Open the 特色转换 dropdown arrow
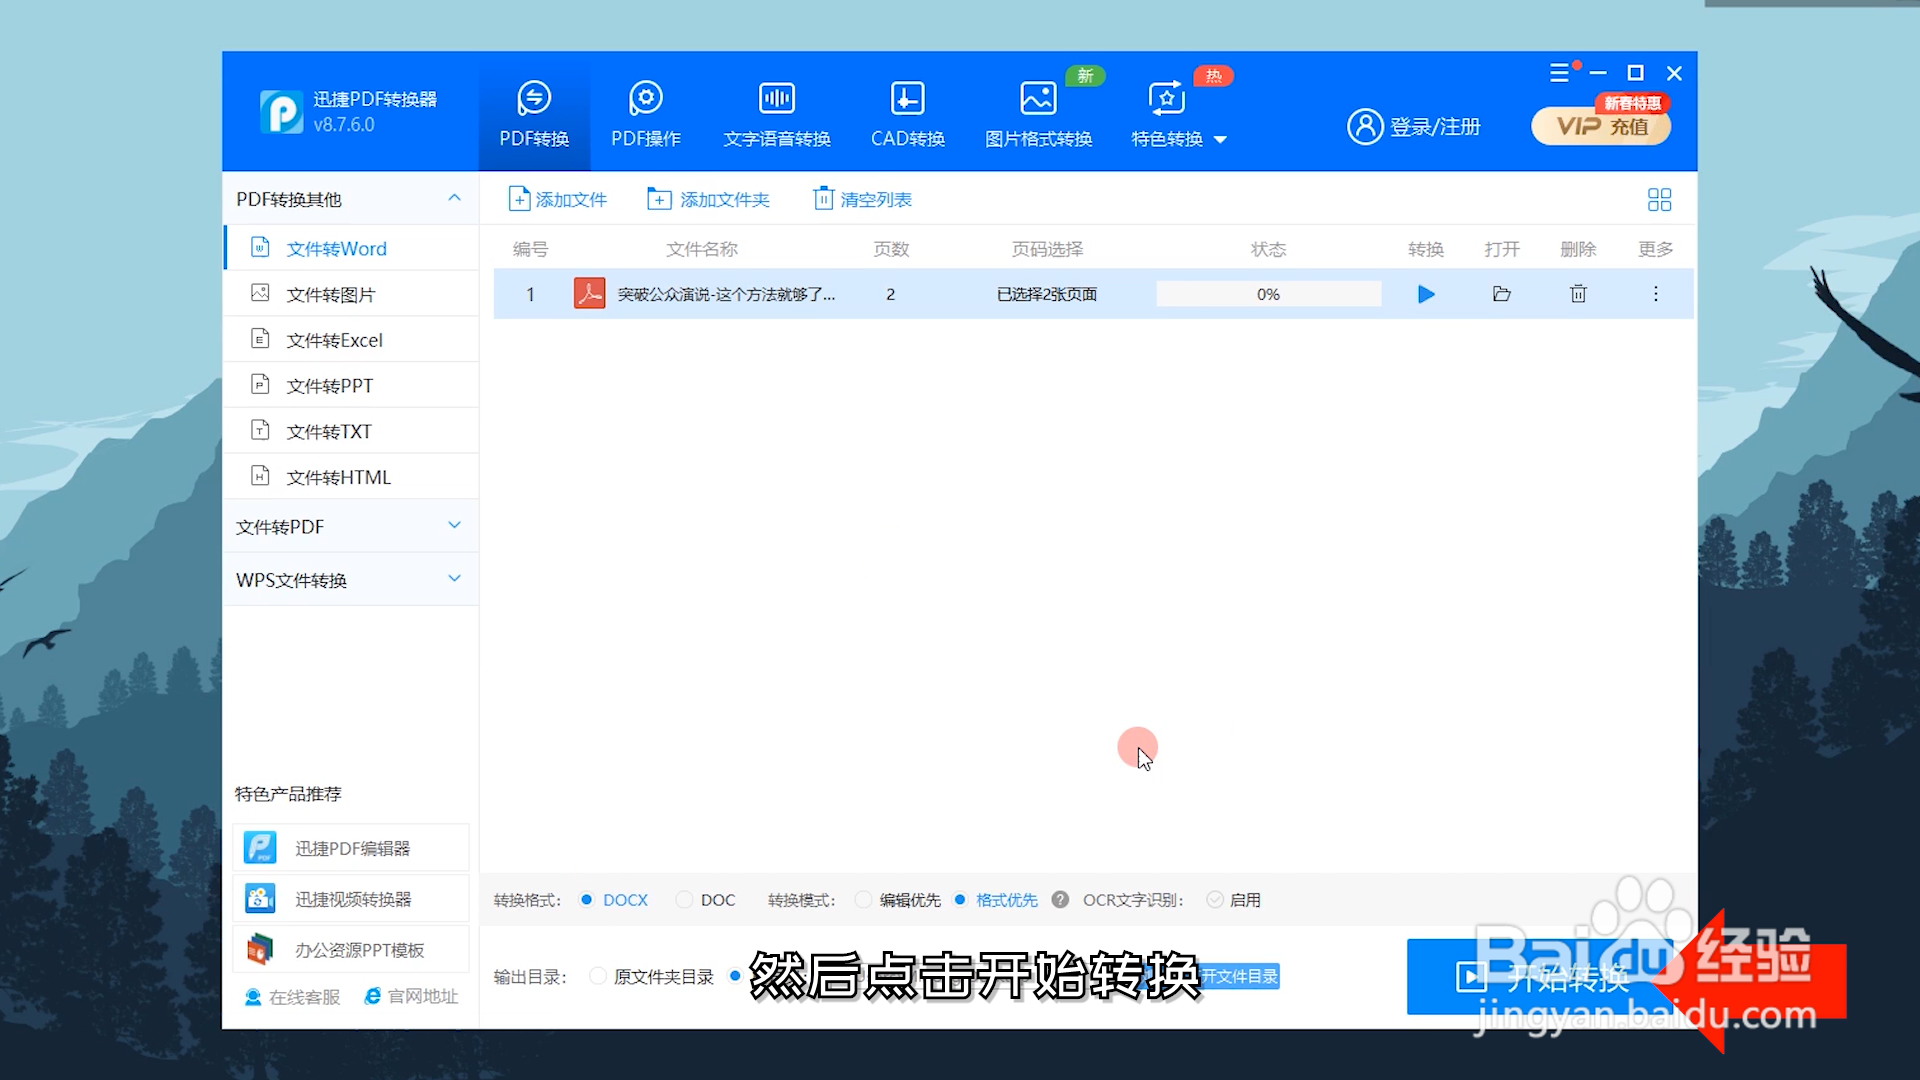Screen dimensions: 1920x1080 1220,140
